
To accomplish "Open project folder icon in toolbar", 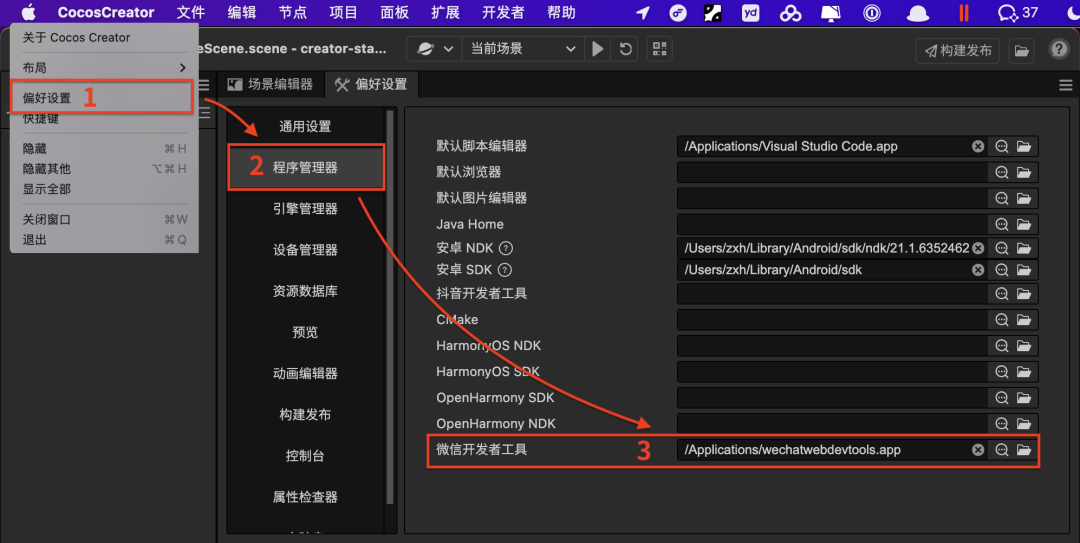I will pos(1021,50).
